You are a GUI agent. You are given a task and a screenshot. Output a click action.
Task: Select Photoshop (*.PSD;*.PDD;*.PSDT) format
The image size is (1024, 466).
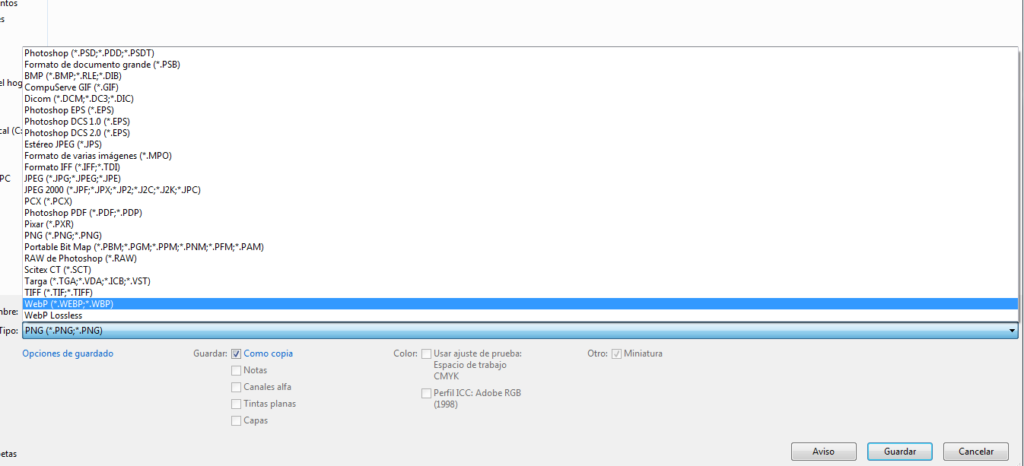[x=520, y=53]
